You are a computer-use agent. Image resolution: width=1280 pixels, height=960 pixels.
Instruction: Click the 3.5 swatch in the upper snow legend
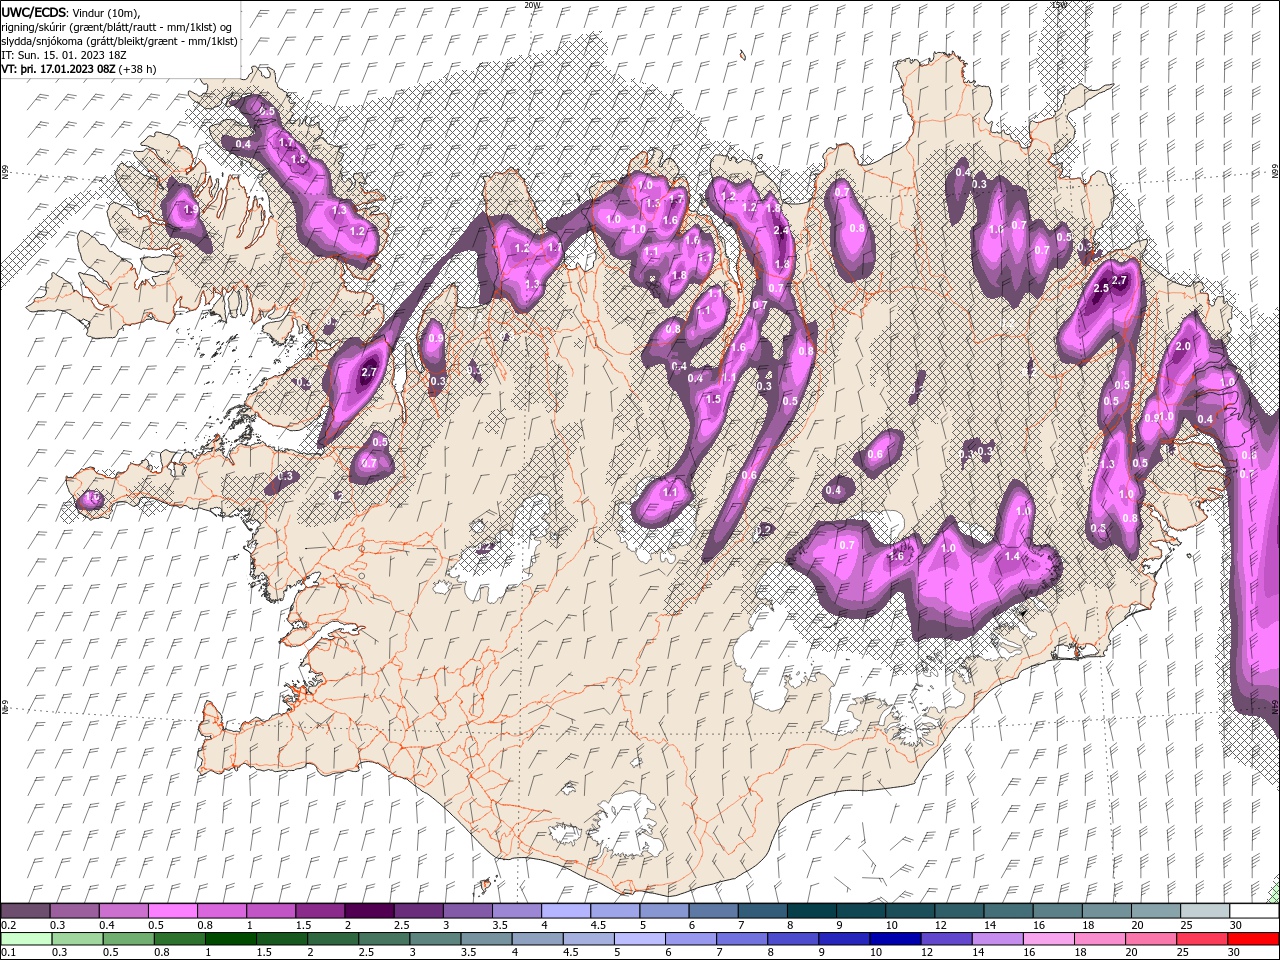(516, 911)
